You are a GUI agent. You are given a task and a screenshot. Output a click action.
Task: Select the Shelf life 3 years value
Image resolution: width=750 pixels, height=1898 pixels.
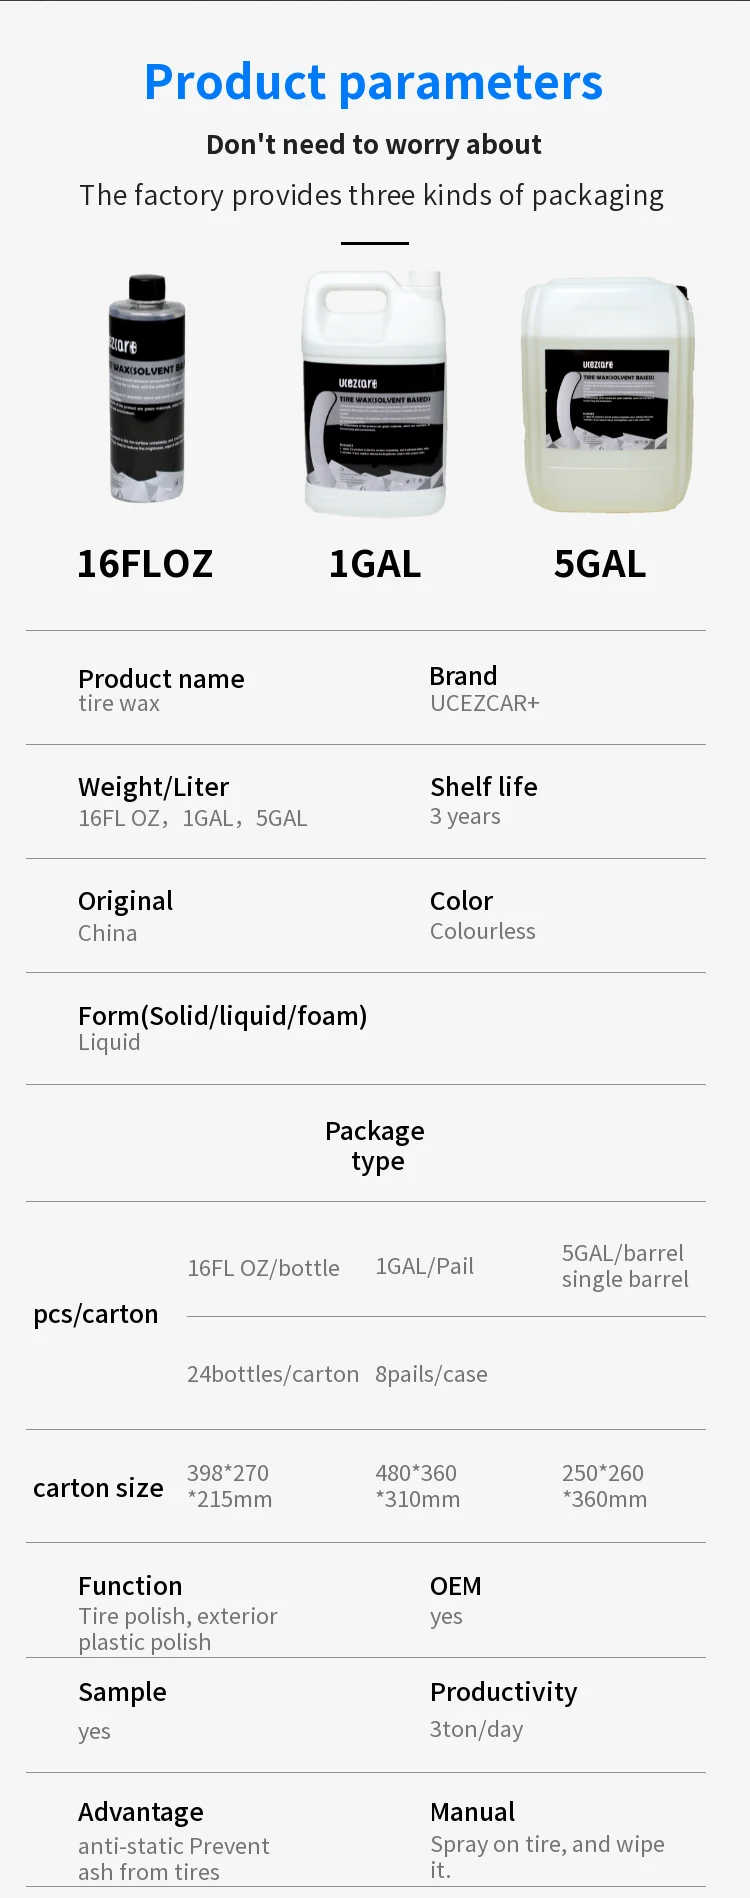pos(465,816)
